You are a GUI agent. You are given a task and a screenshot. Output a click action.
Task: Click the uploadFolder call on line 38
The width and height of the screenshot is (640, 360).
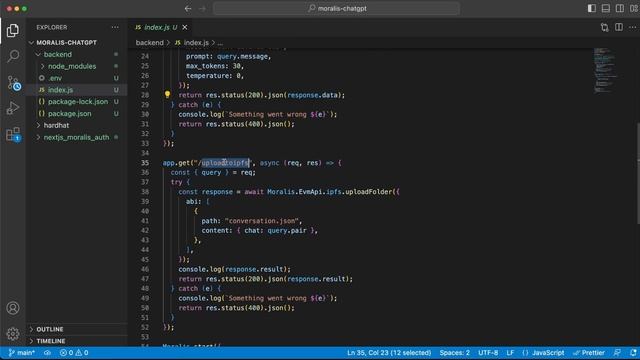click(x=368, y=192)
